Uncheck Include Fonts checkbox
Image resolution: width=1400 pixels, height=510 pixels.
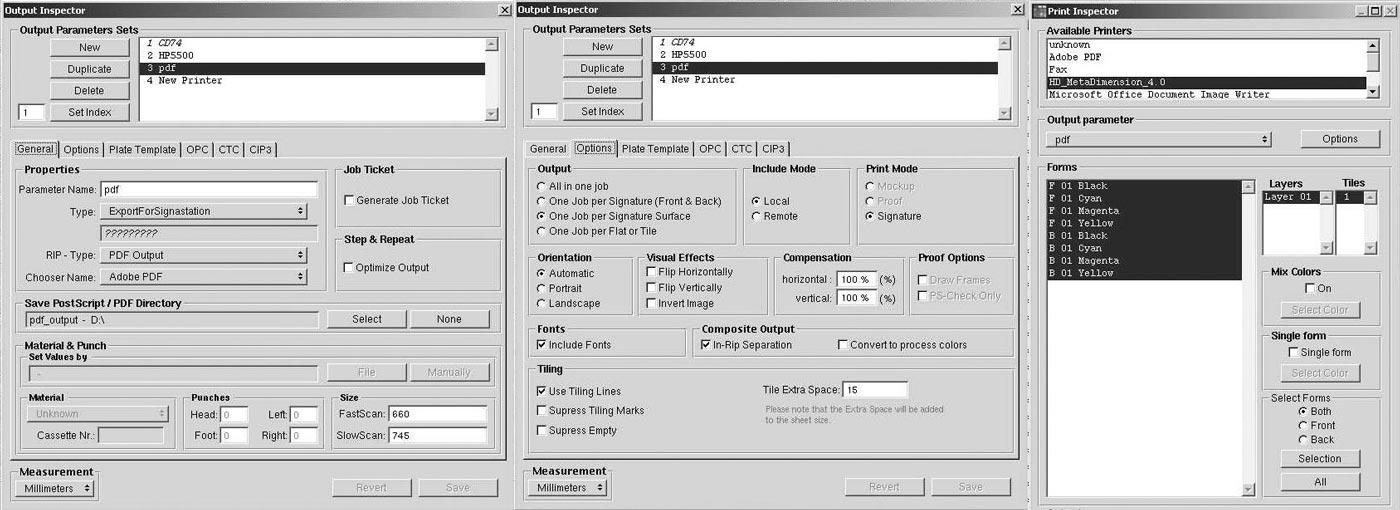pyautogui.click(x=542, y=345)
